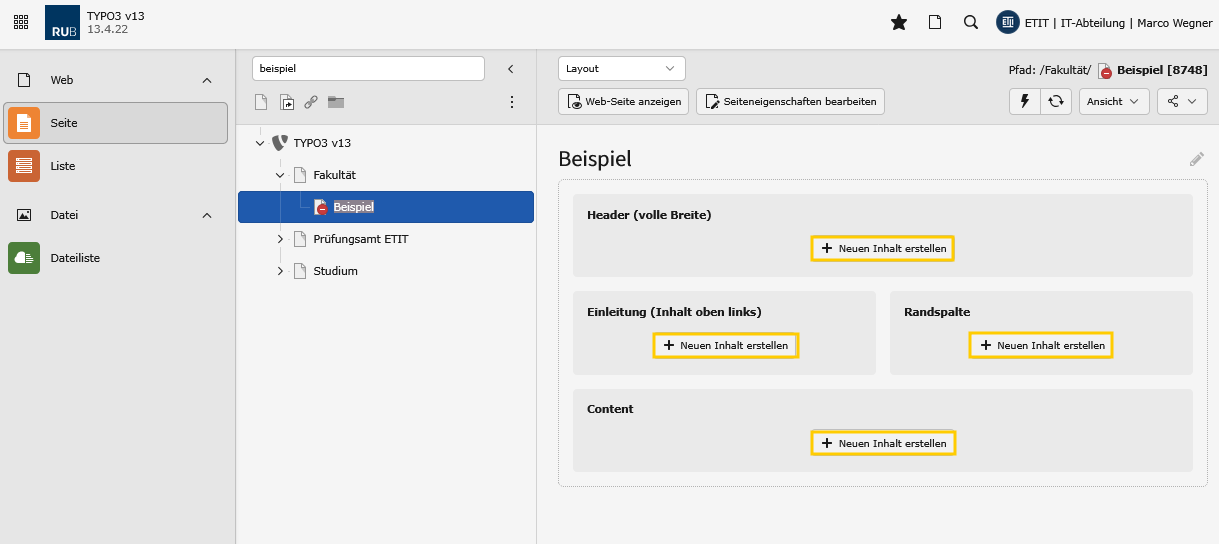
Task: Open the application grid menu
Action: click(21, 22)
